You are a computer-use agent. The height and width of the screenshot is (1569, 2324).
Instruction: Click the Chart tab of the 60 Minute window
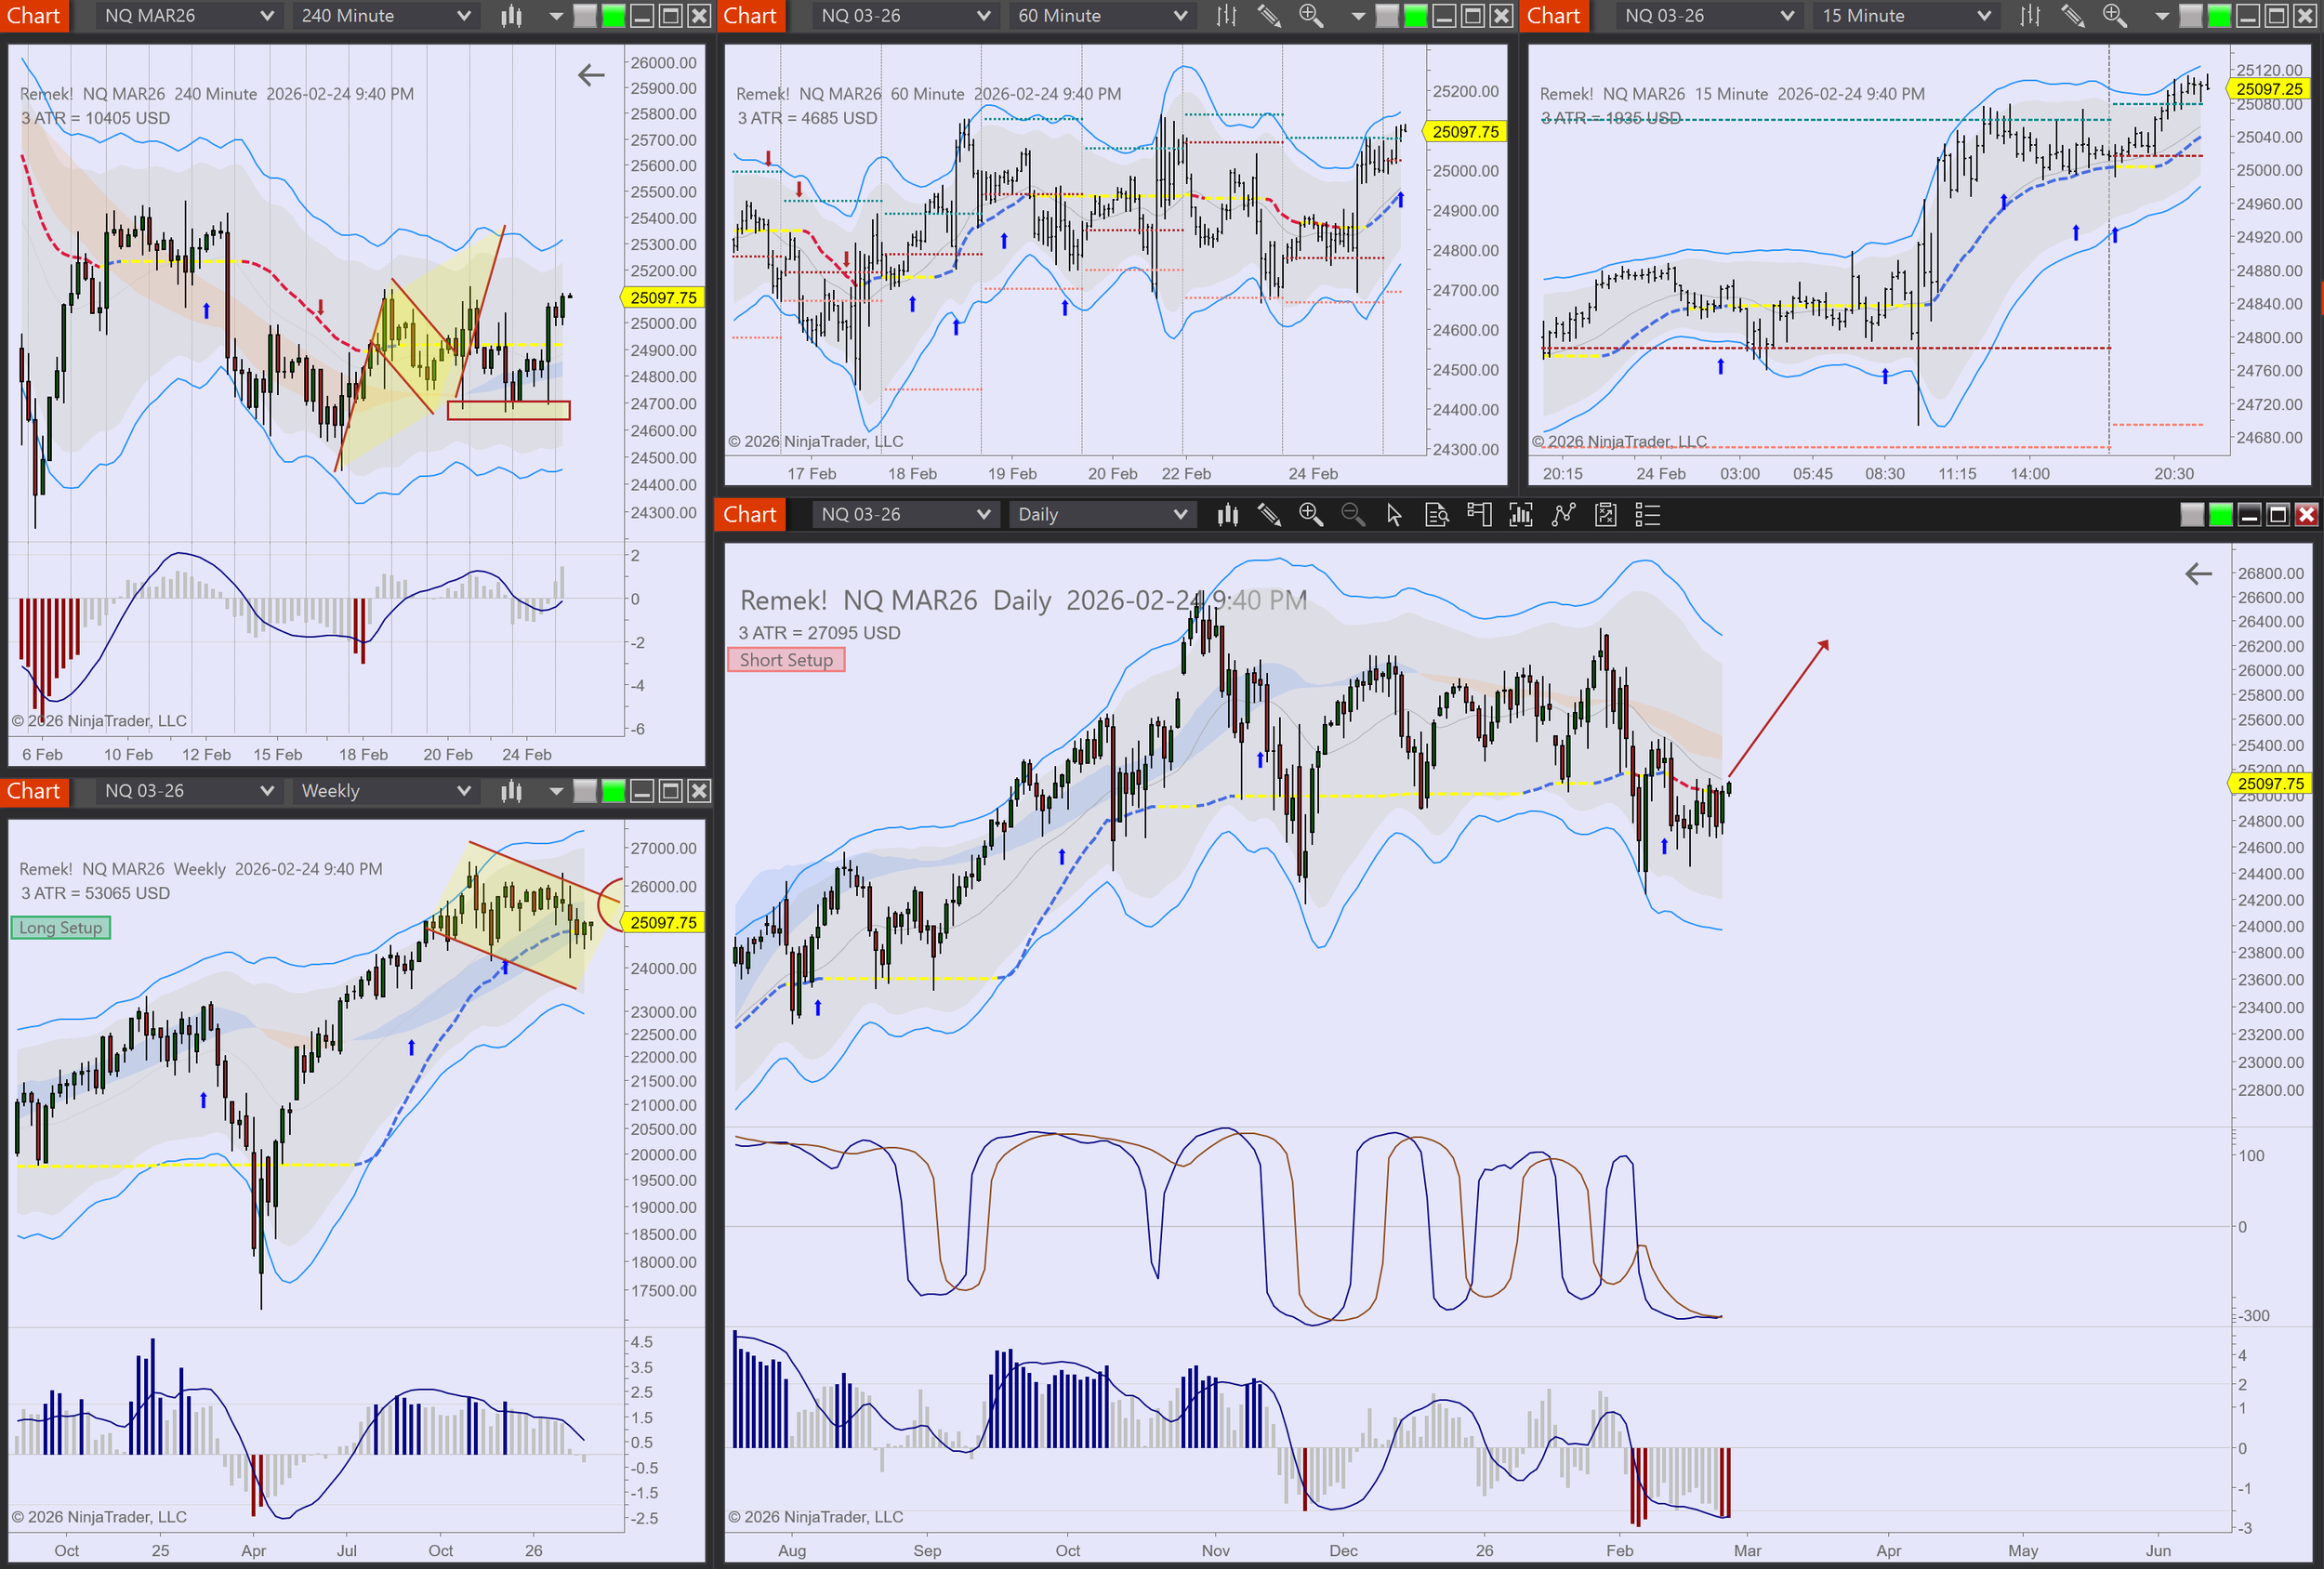pos(750,16)
